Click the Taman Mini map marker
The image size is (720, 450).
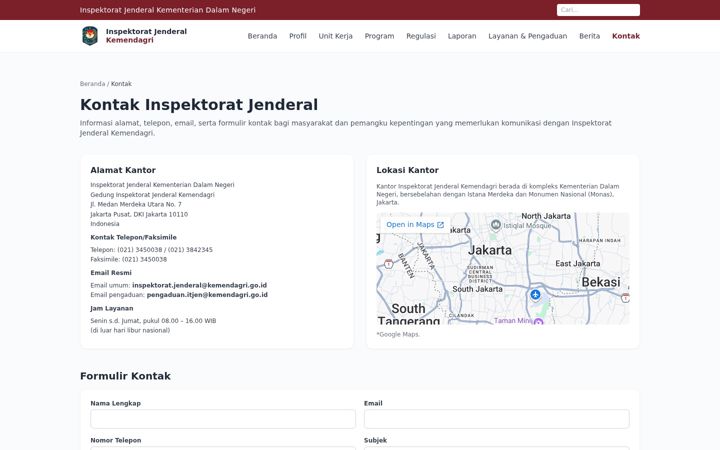pos(539,321)
